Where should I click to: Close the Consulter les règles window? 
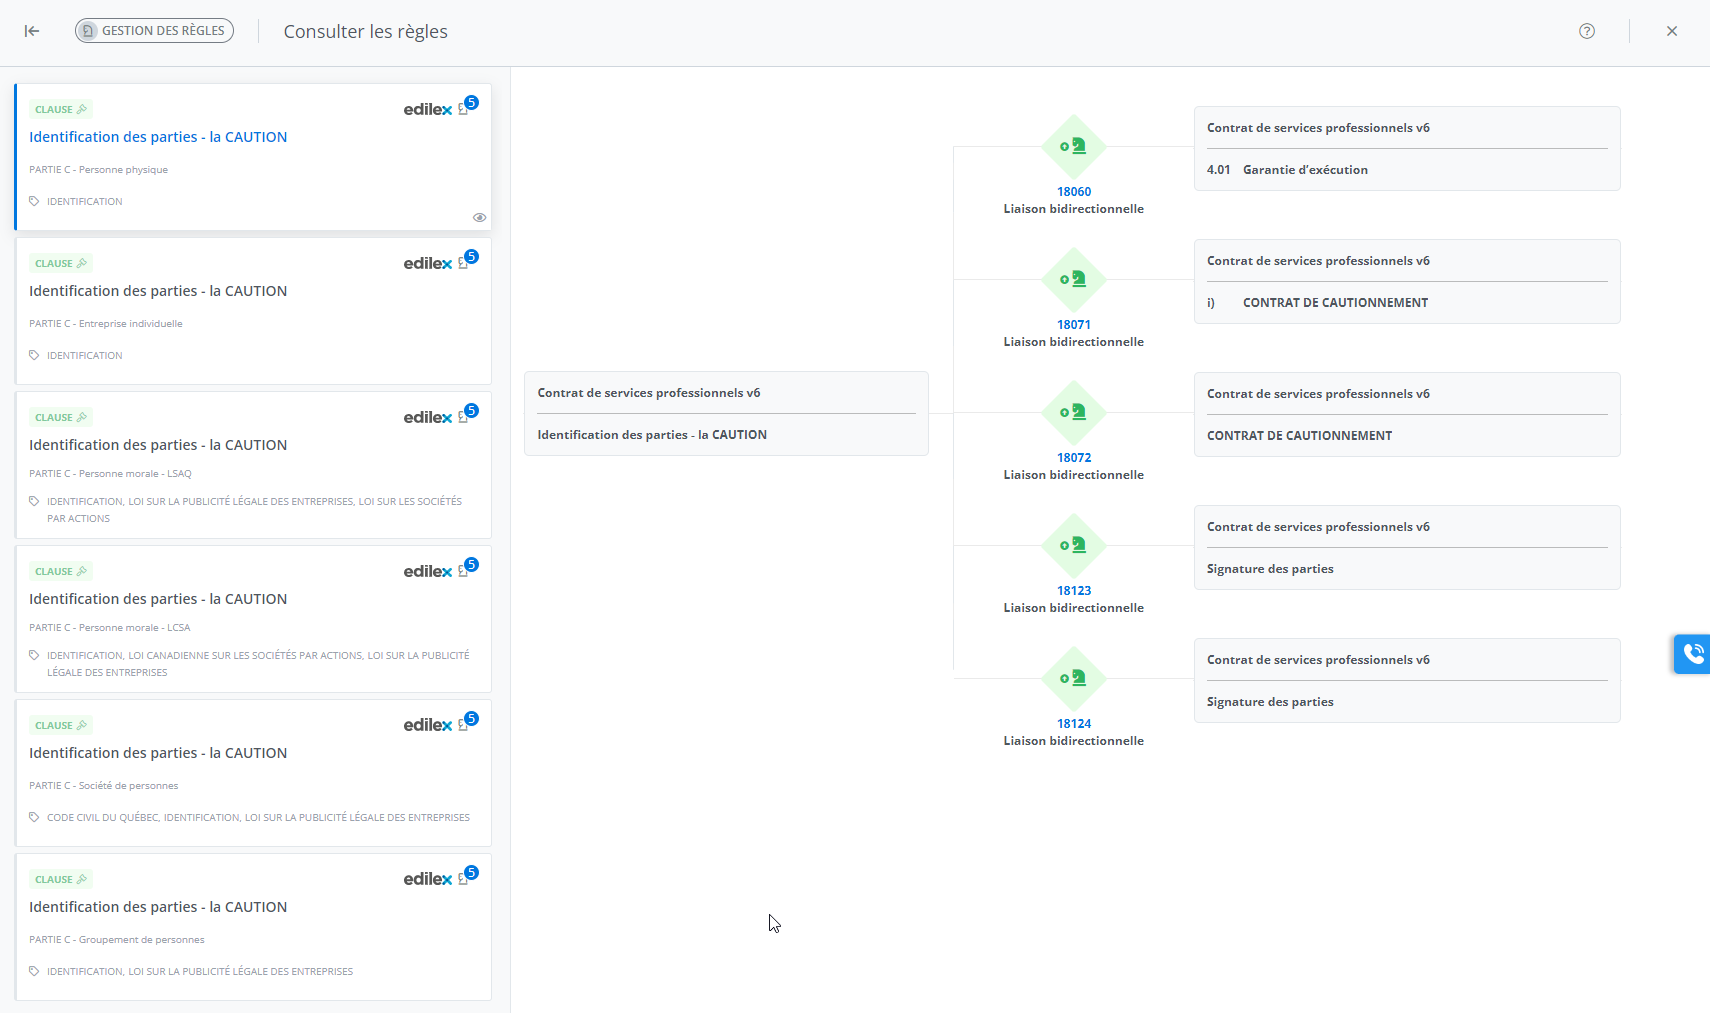pos(1671,31)
